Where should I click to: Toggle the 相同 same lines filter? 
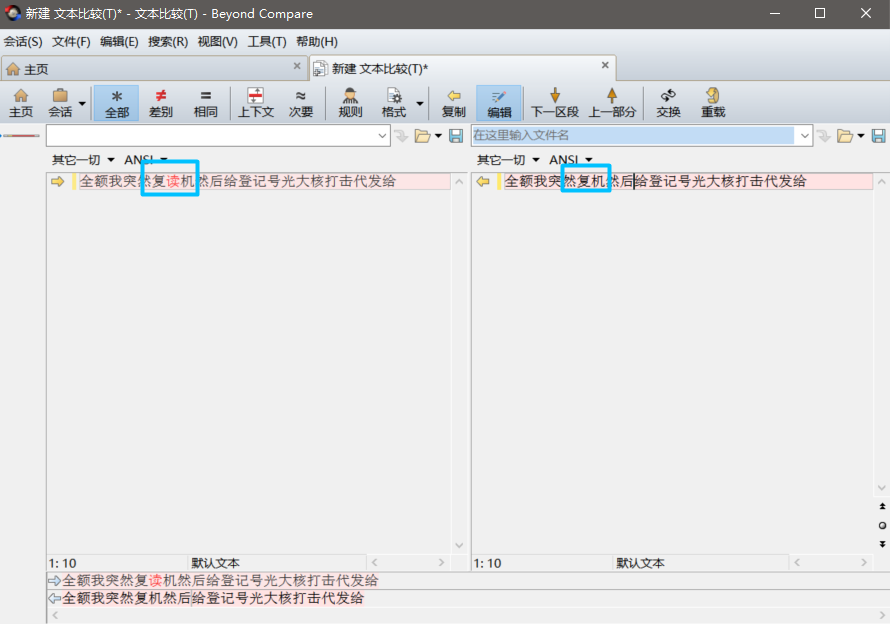point(205,103)
